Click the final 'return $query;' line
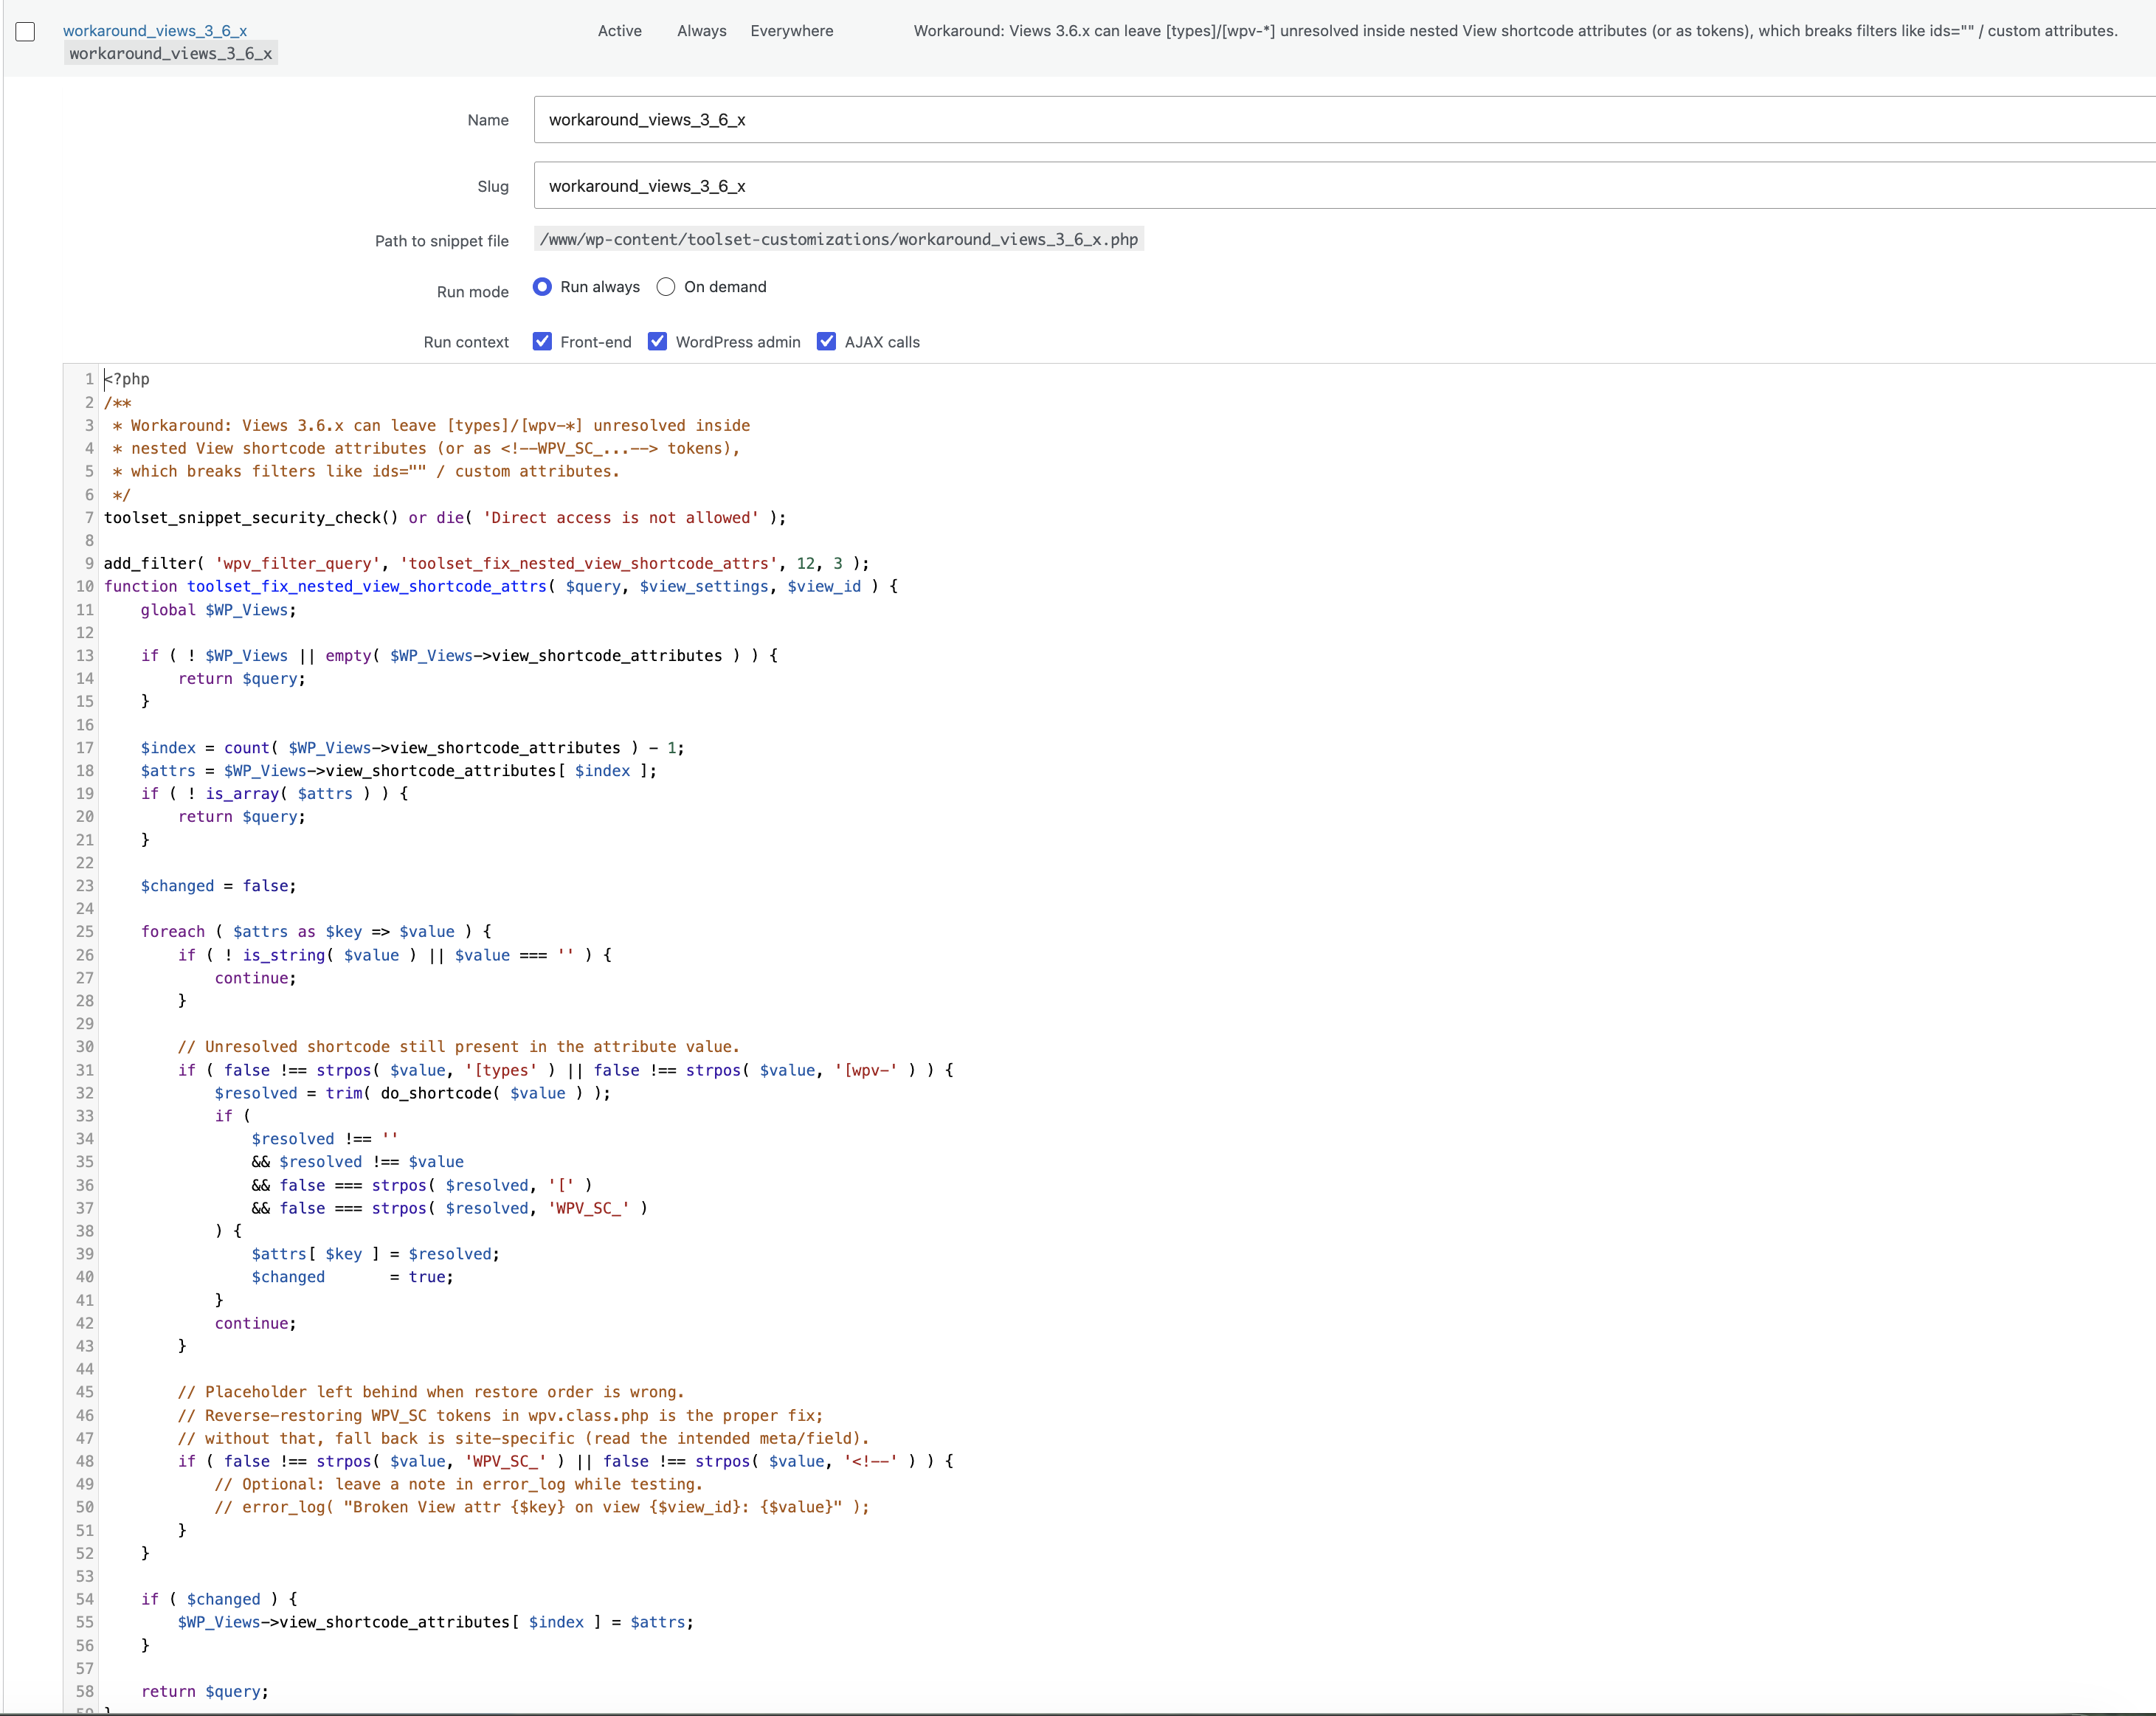Image resolution: width=2156 pixels, height=1716 pixels. point(205,1691)
